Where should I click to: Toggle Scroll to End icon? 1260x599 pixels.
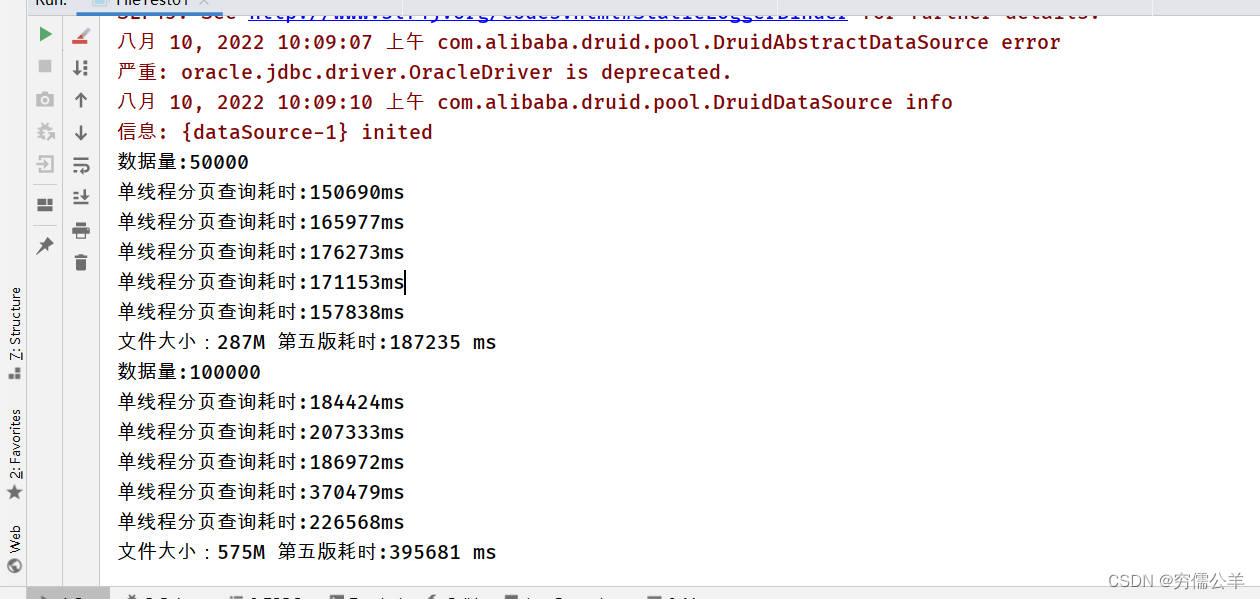click(x=81, y=198)
